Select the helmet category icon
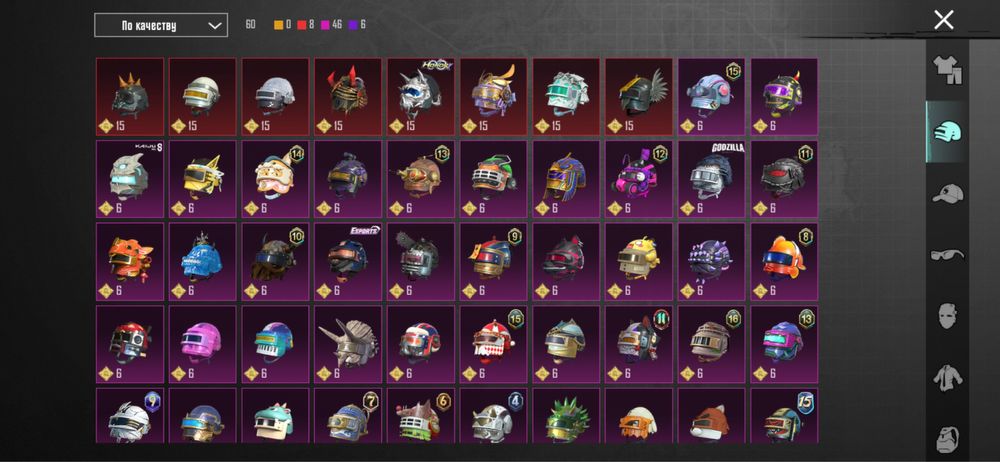 tap(948, 131)
